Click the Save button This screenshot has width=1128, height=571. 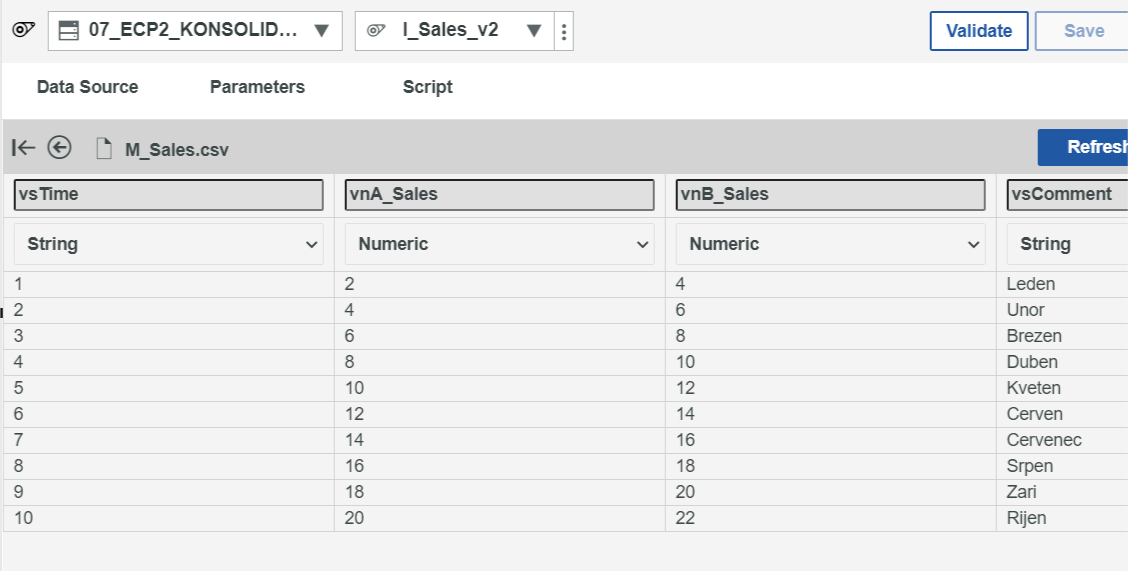(x=1083, y=31)
